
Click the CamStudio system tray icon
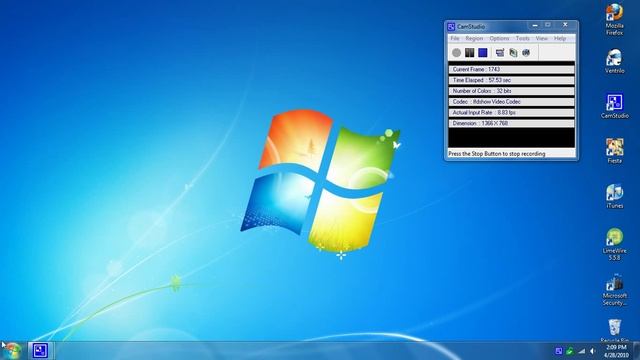pos(559,351)
